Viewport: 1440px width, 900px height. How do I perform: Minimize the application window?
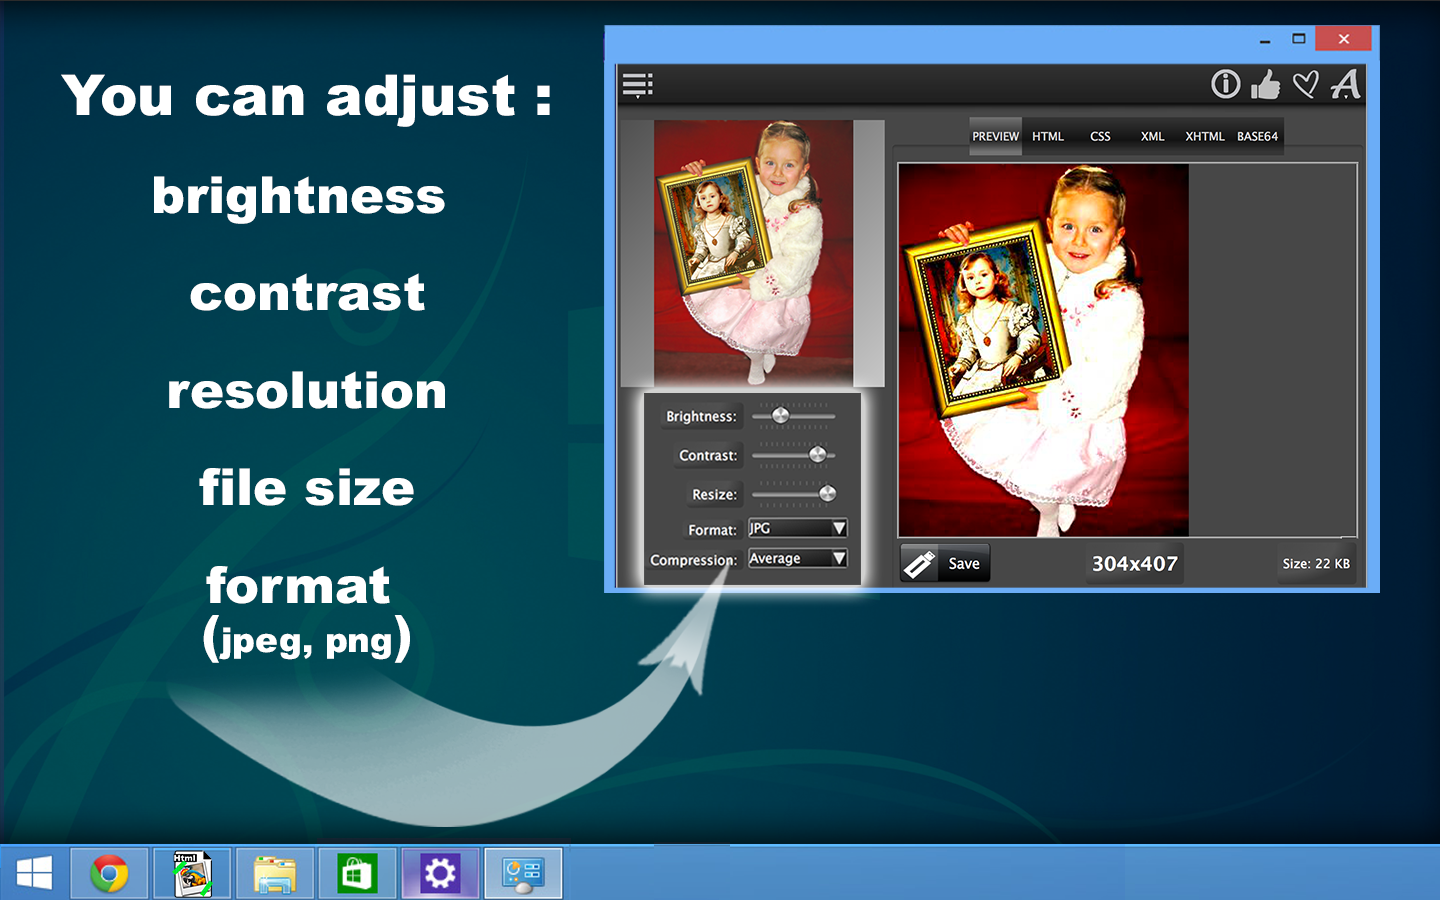(x=1265, y=40)
